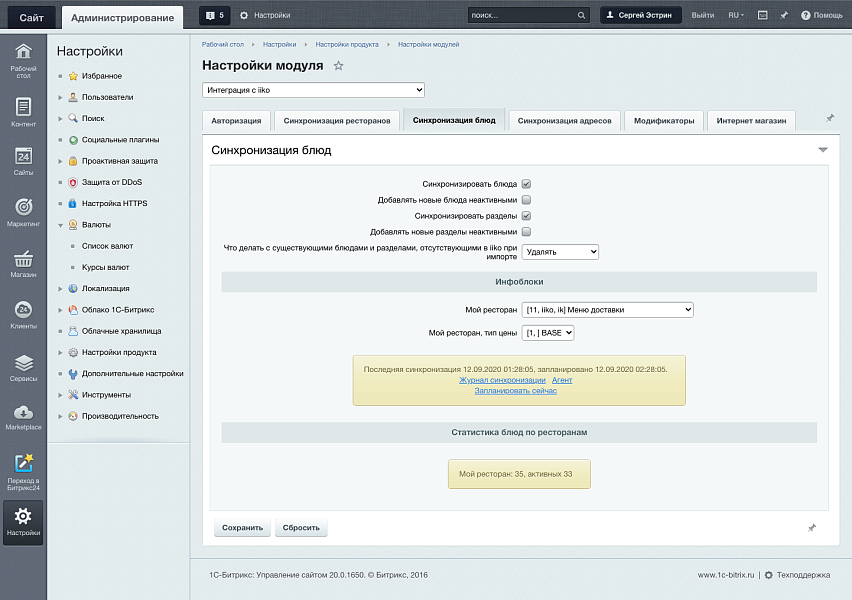This screenshot has height=600, width=852.
Task: Toggle Синхронизировать разделы checkbox
Action: tap(526, 216)
